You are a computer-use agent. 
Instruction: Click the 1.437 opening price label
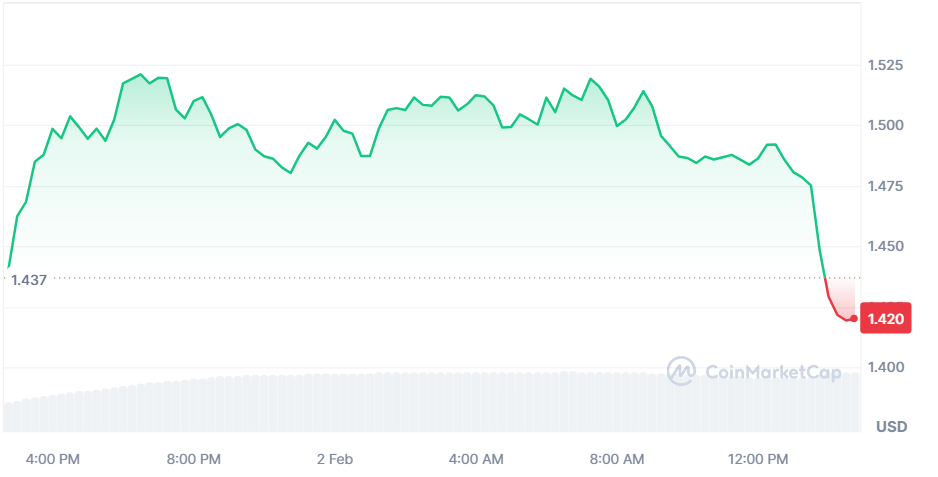[29, 280]
